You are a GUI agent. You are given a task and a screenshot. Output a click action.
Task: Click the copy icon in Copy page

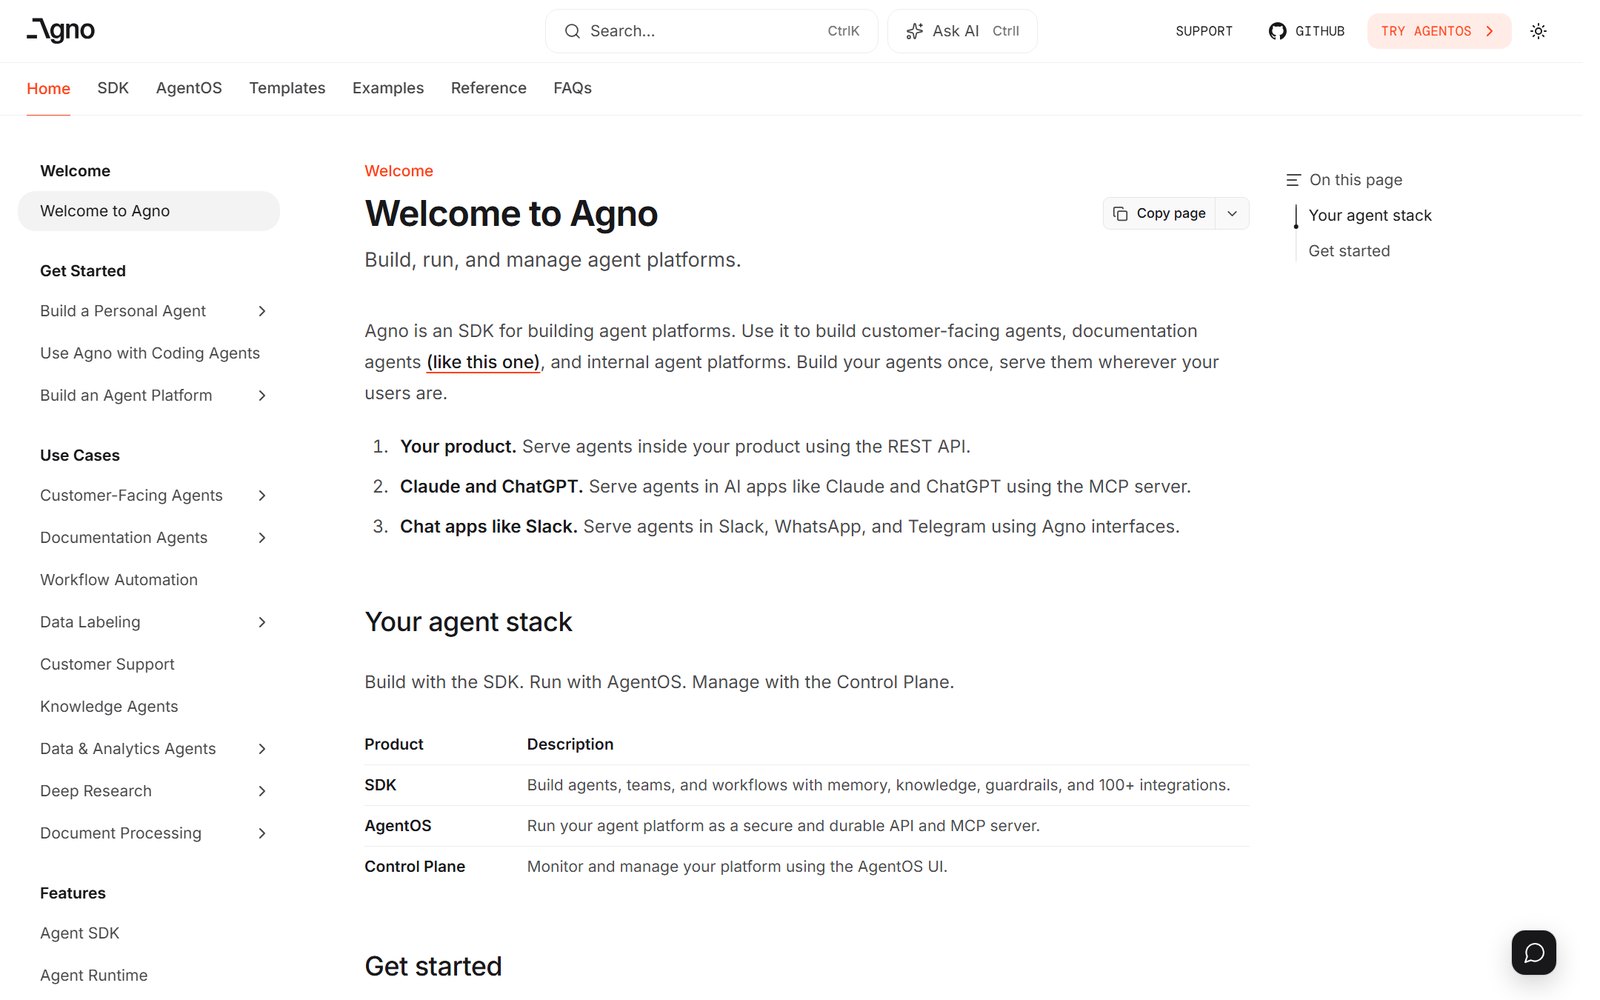pyautogui.click(x=1120, y=213)
